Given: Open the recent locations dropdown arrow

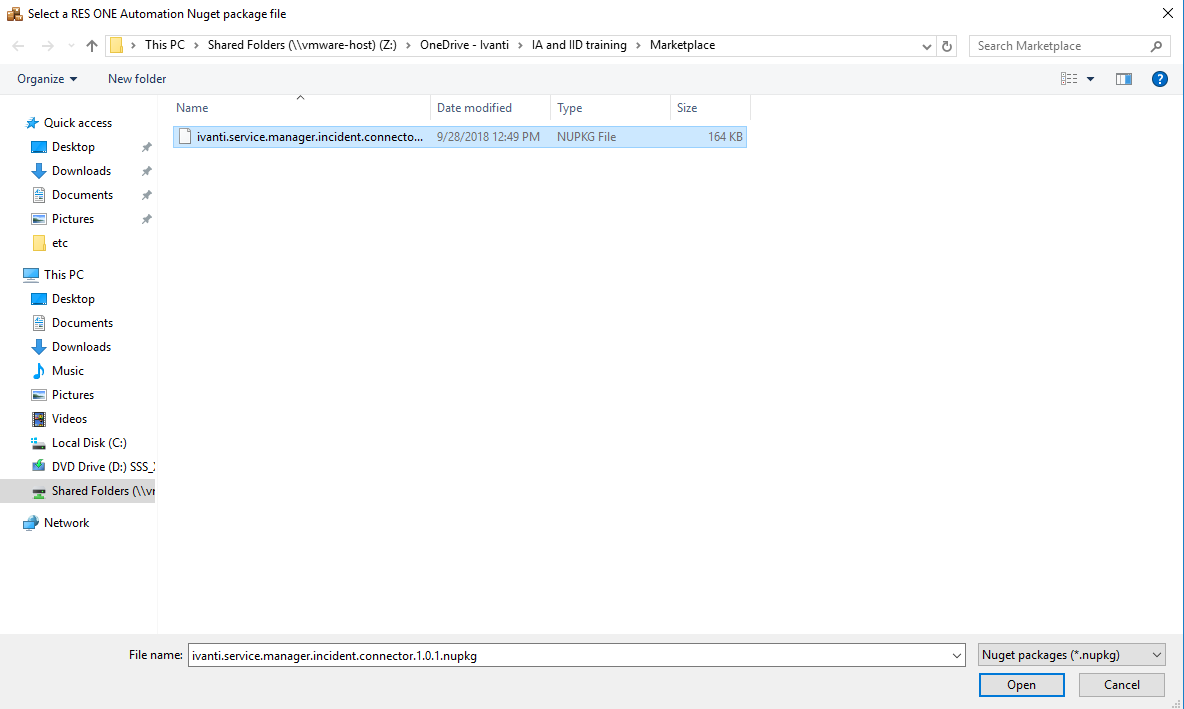Looking at the screenshot, I should coord(71,46).
